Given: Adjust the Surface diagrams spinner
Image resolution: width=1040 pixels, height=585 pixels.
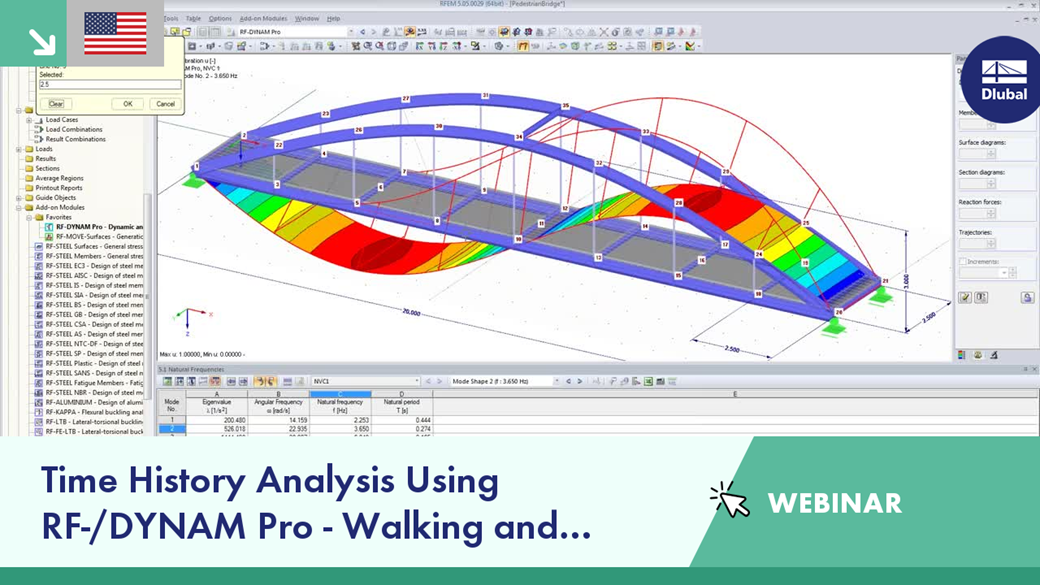Looking at the screenshot, I should pos(991,154).
